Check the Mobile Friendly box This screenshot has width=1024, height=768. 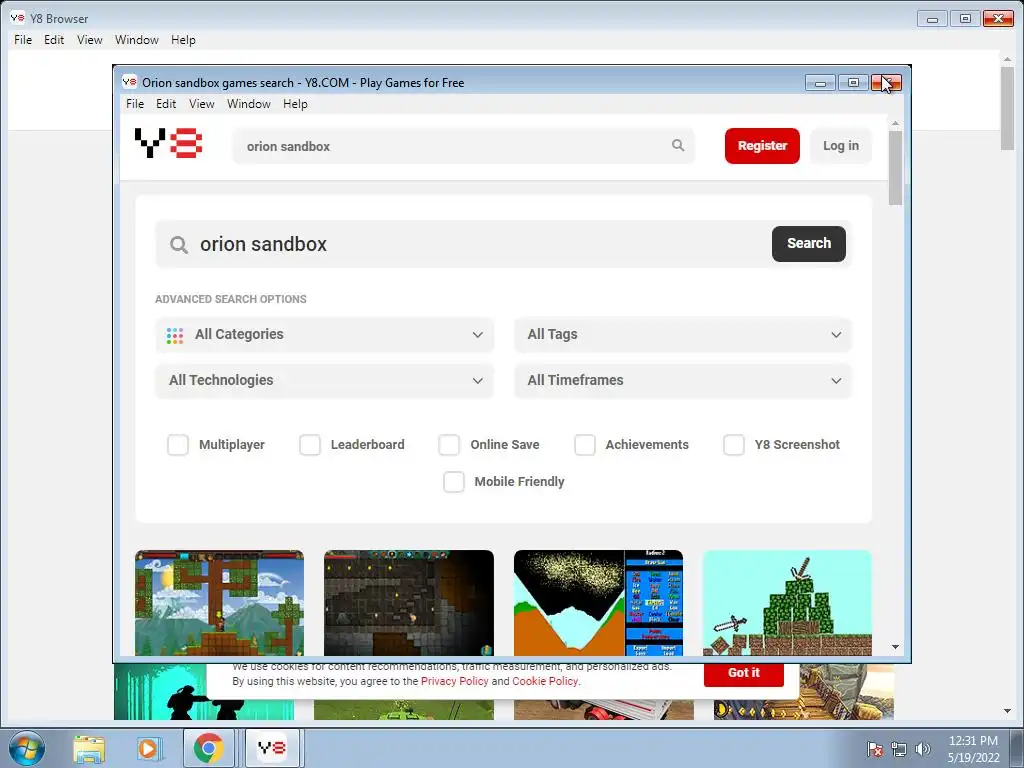point(454,482)
